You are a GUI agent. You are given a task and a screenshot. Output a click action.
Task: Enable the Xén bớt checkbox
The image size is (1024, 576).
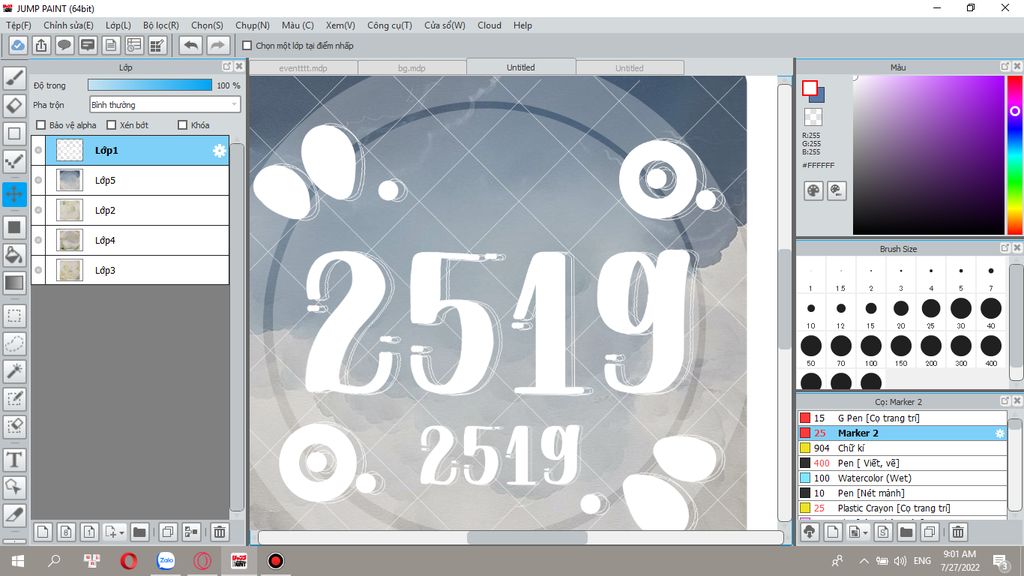111,125
